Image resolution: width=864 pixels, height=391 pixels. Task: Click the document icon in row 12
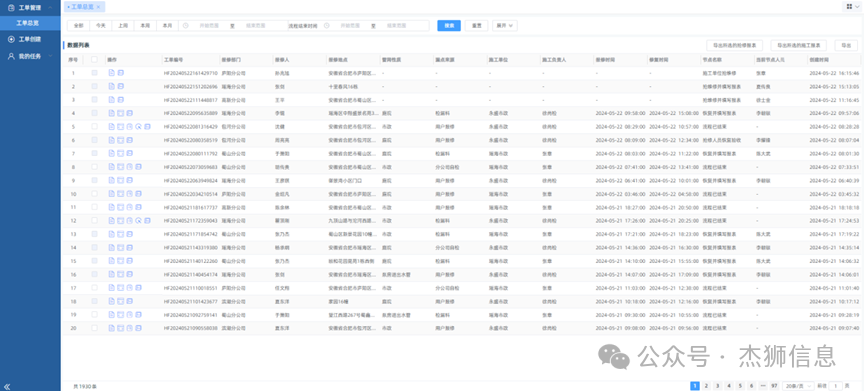pyautogui.click(x=111, y=220)
